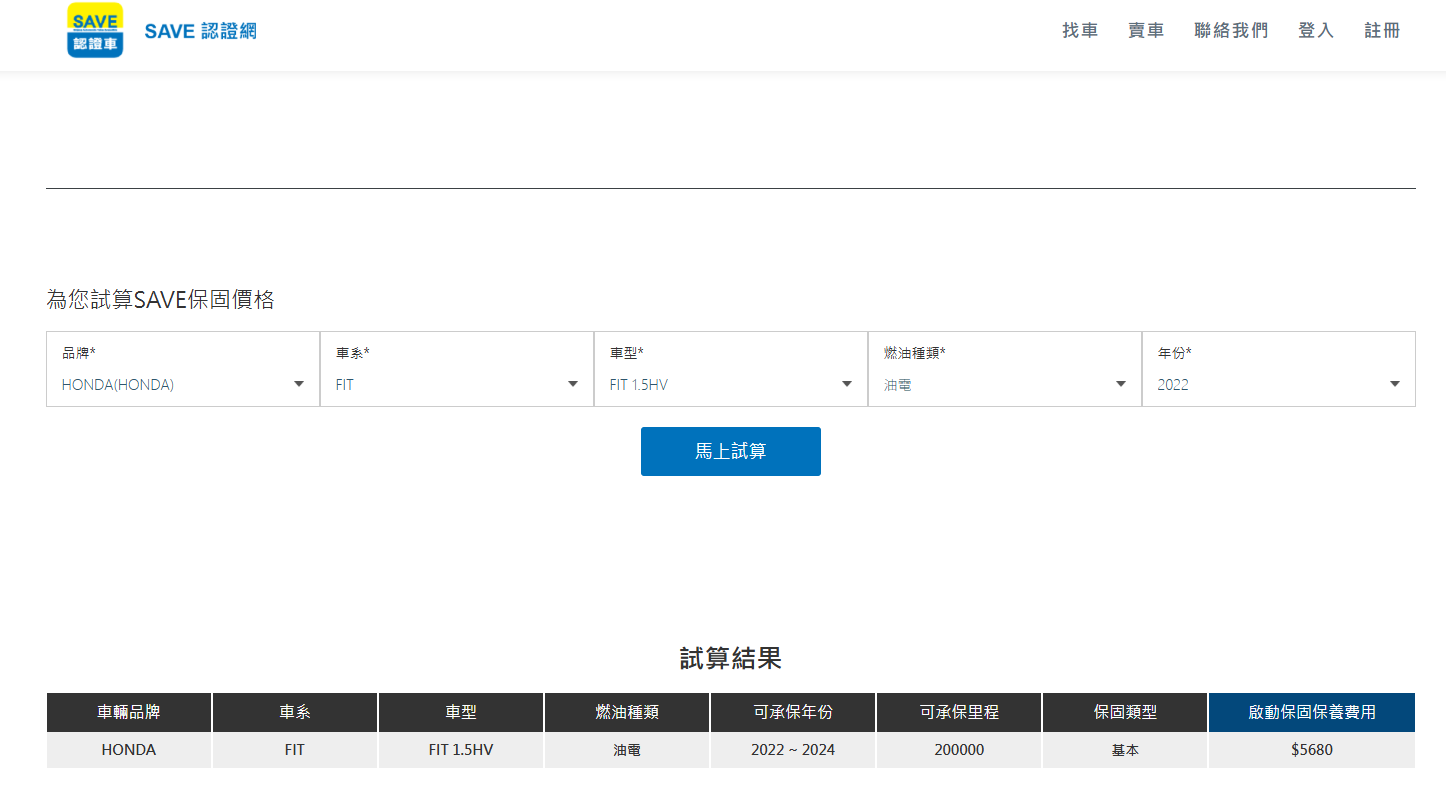The height and width of the screenshot is (794, 1446).
Task: Open the 燃油種類 dropdown showing 油電
Action: tap(1005, 369)
